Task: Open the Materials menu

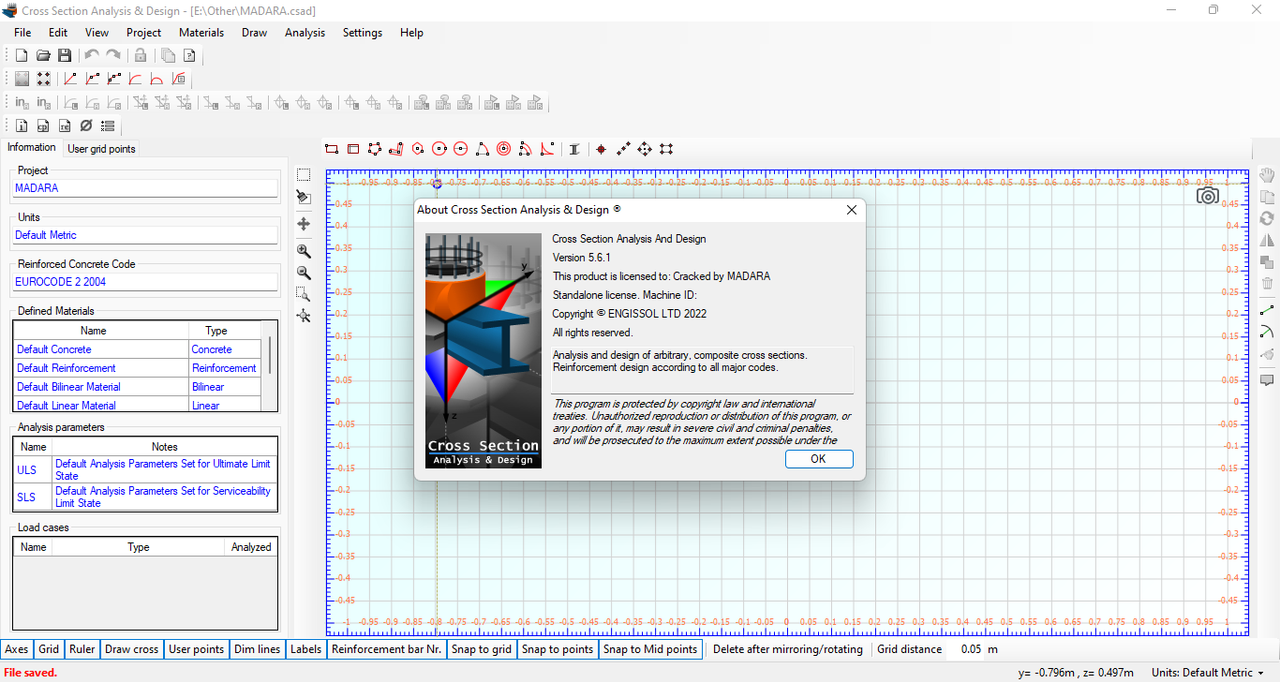Action: click(x=201, y=32)
